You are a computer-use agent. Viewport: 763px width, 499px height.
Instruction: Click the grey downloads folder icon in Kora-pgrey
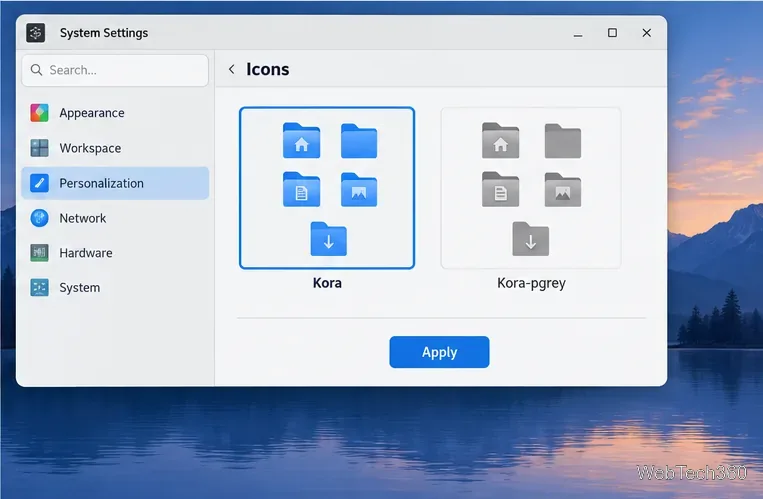coord(530,239)
